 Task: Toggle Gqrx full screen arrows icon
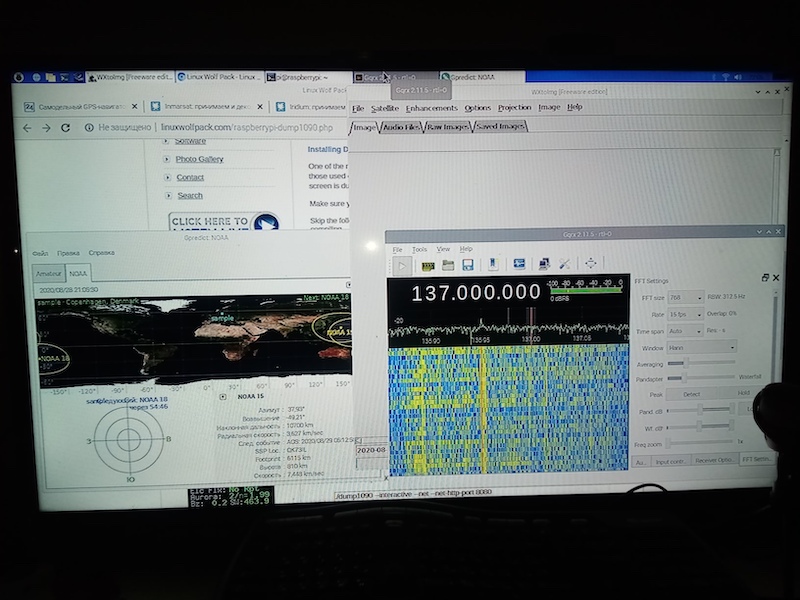point(591,264)
